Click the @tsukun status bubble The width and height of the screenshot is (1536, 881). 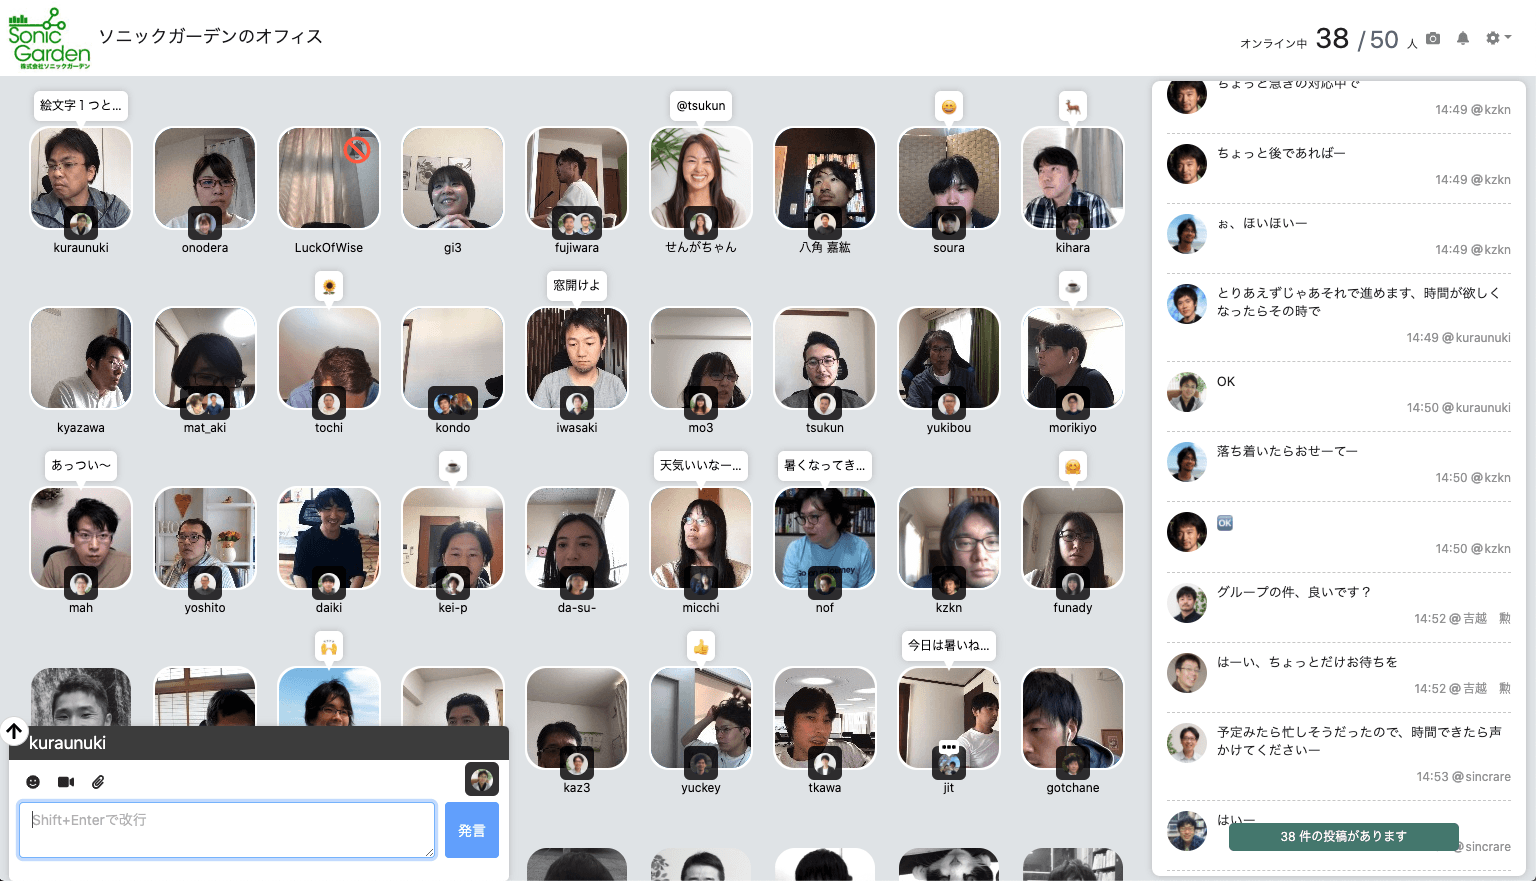click(x=701, y=106)
